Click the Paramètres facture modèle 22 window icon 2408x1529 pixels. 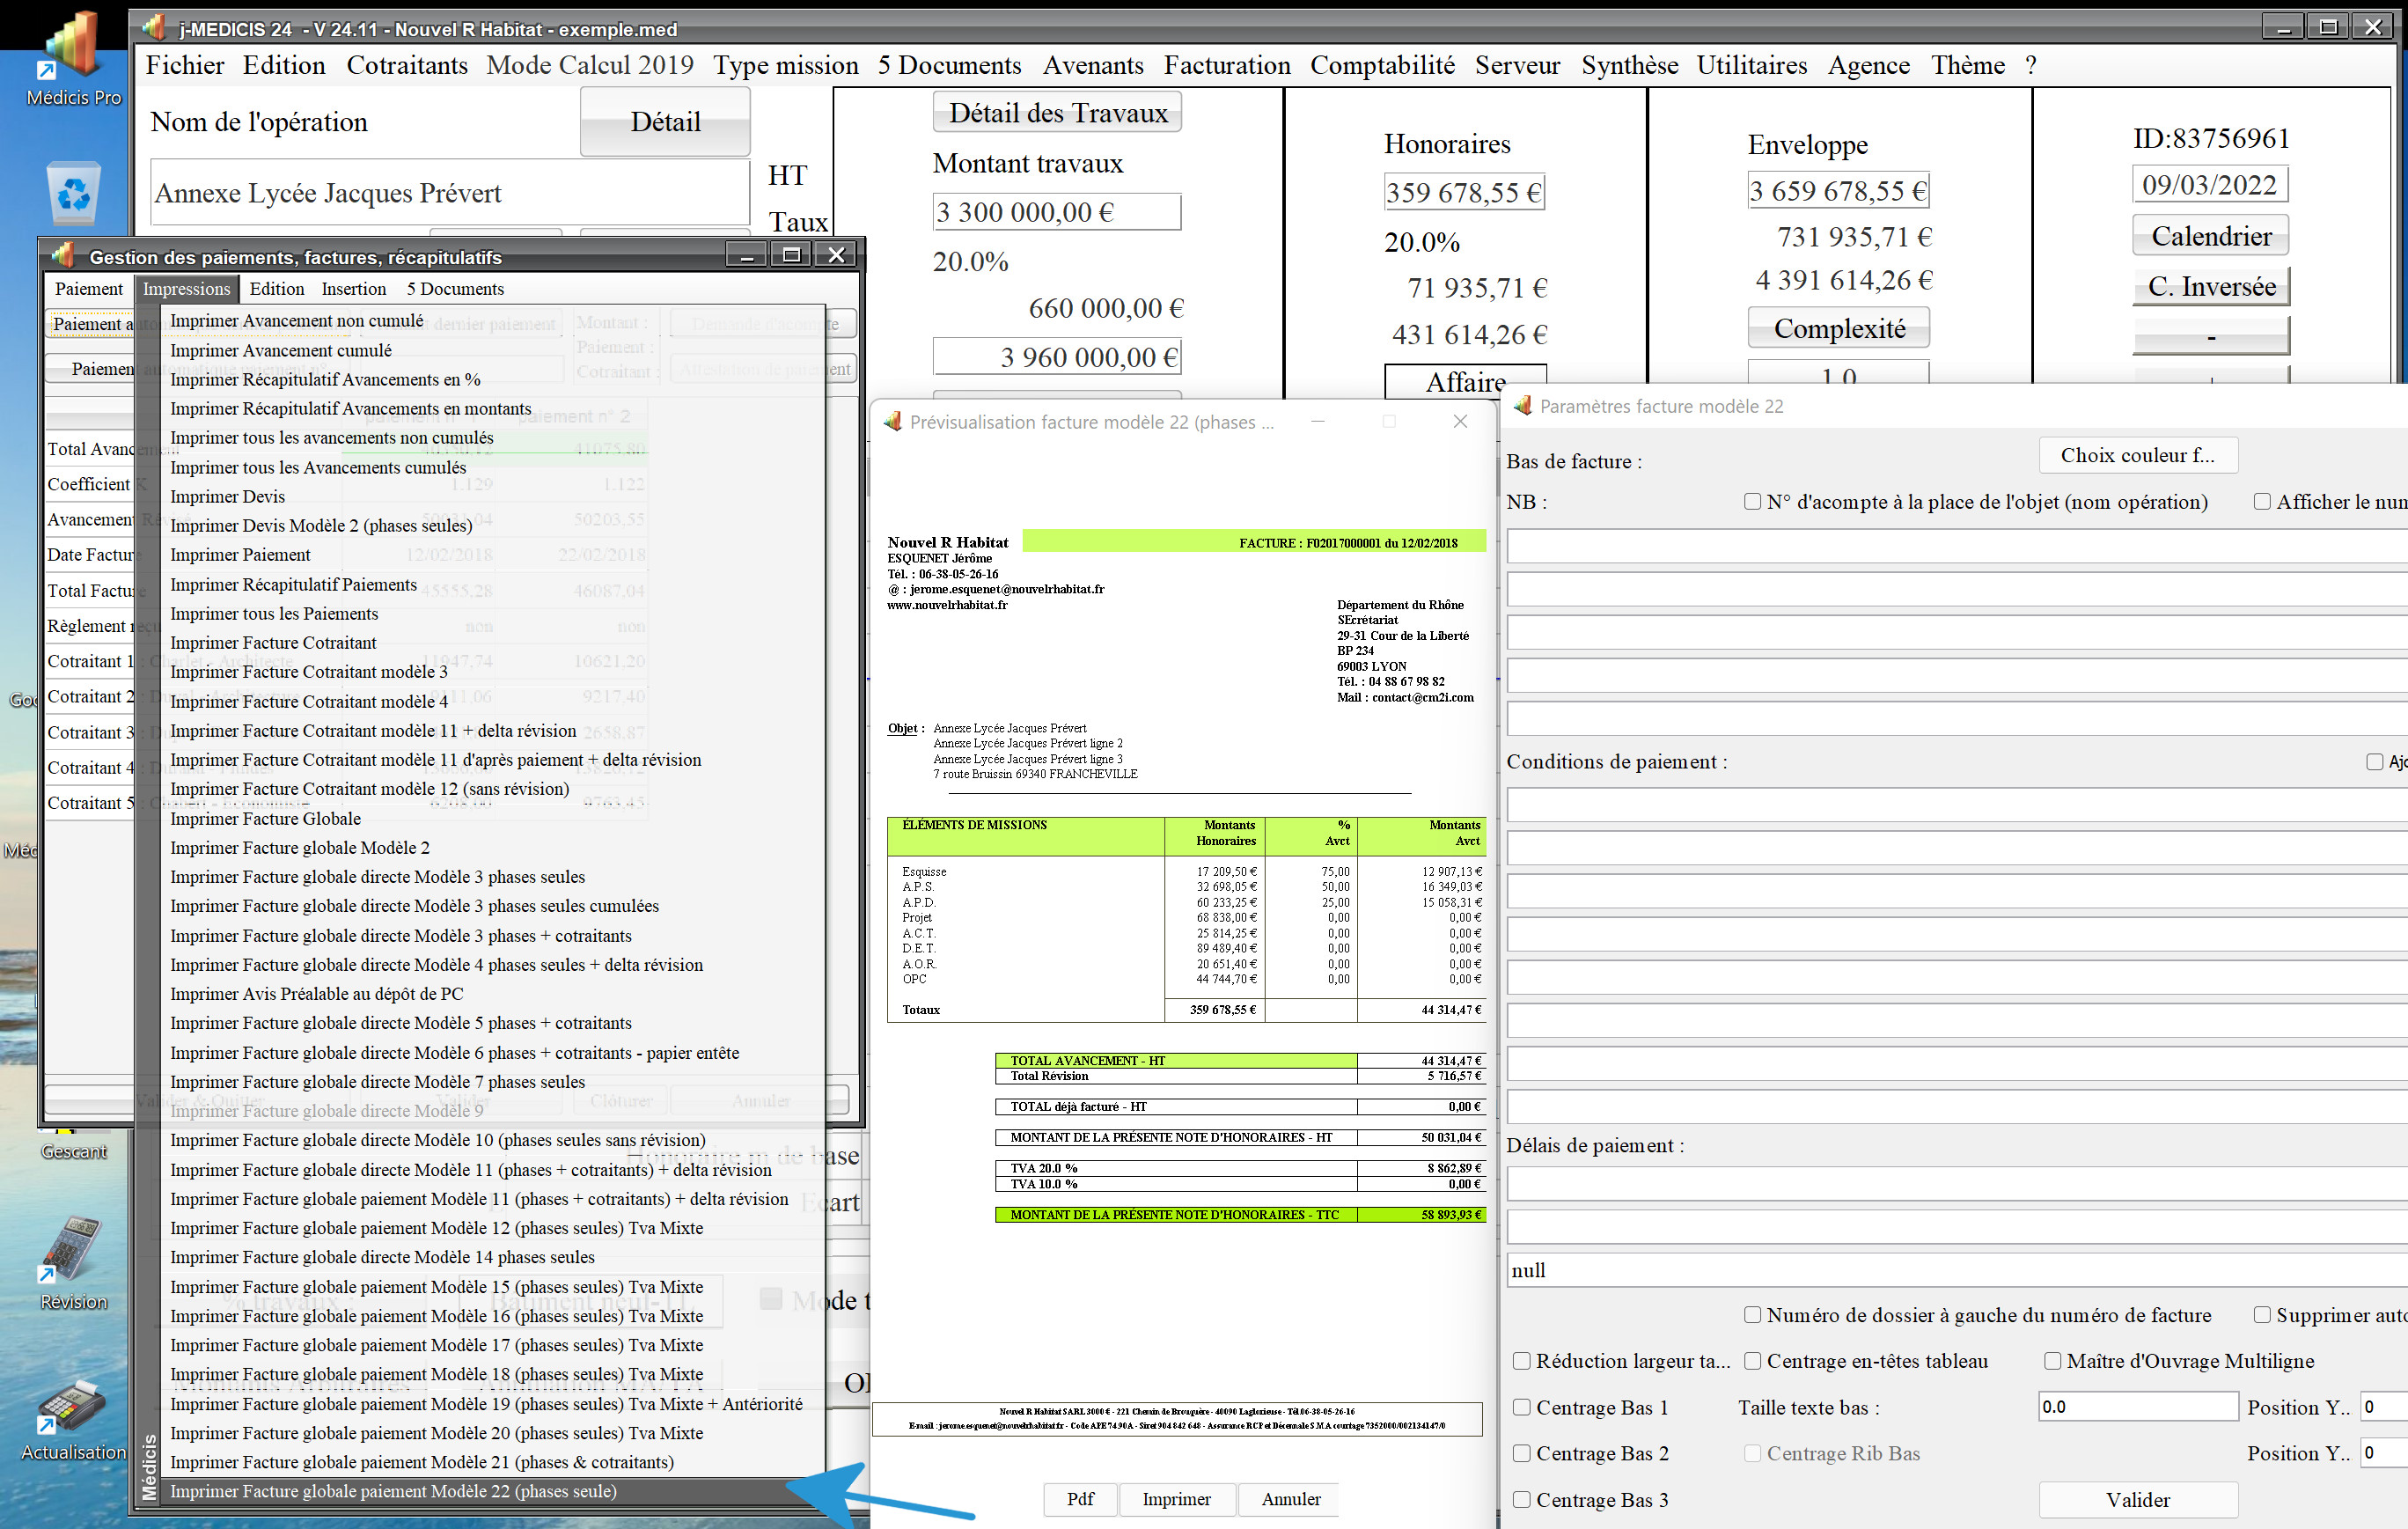click(x=1523, y=405)
